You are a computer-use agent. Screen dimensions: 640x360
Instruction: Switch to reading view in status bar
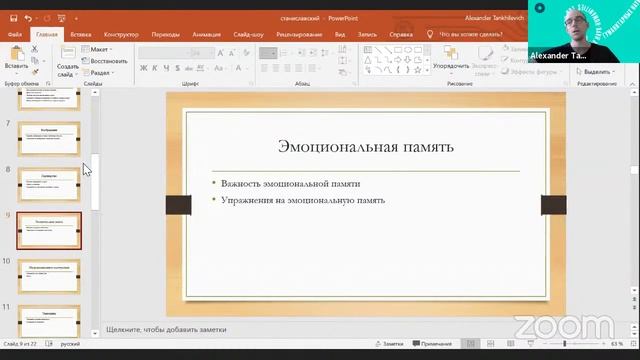[x=511, y=344]
